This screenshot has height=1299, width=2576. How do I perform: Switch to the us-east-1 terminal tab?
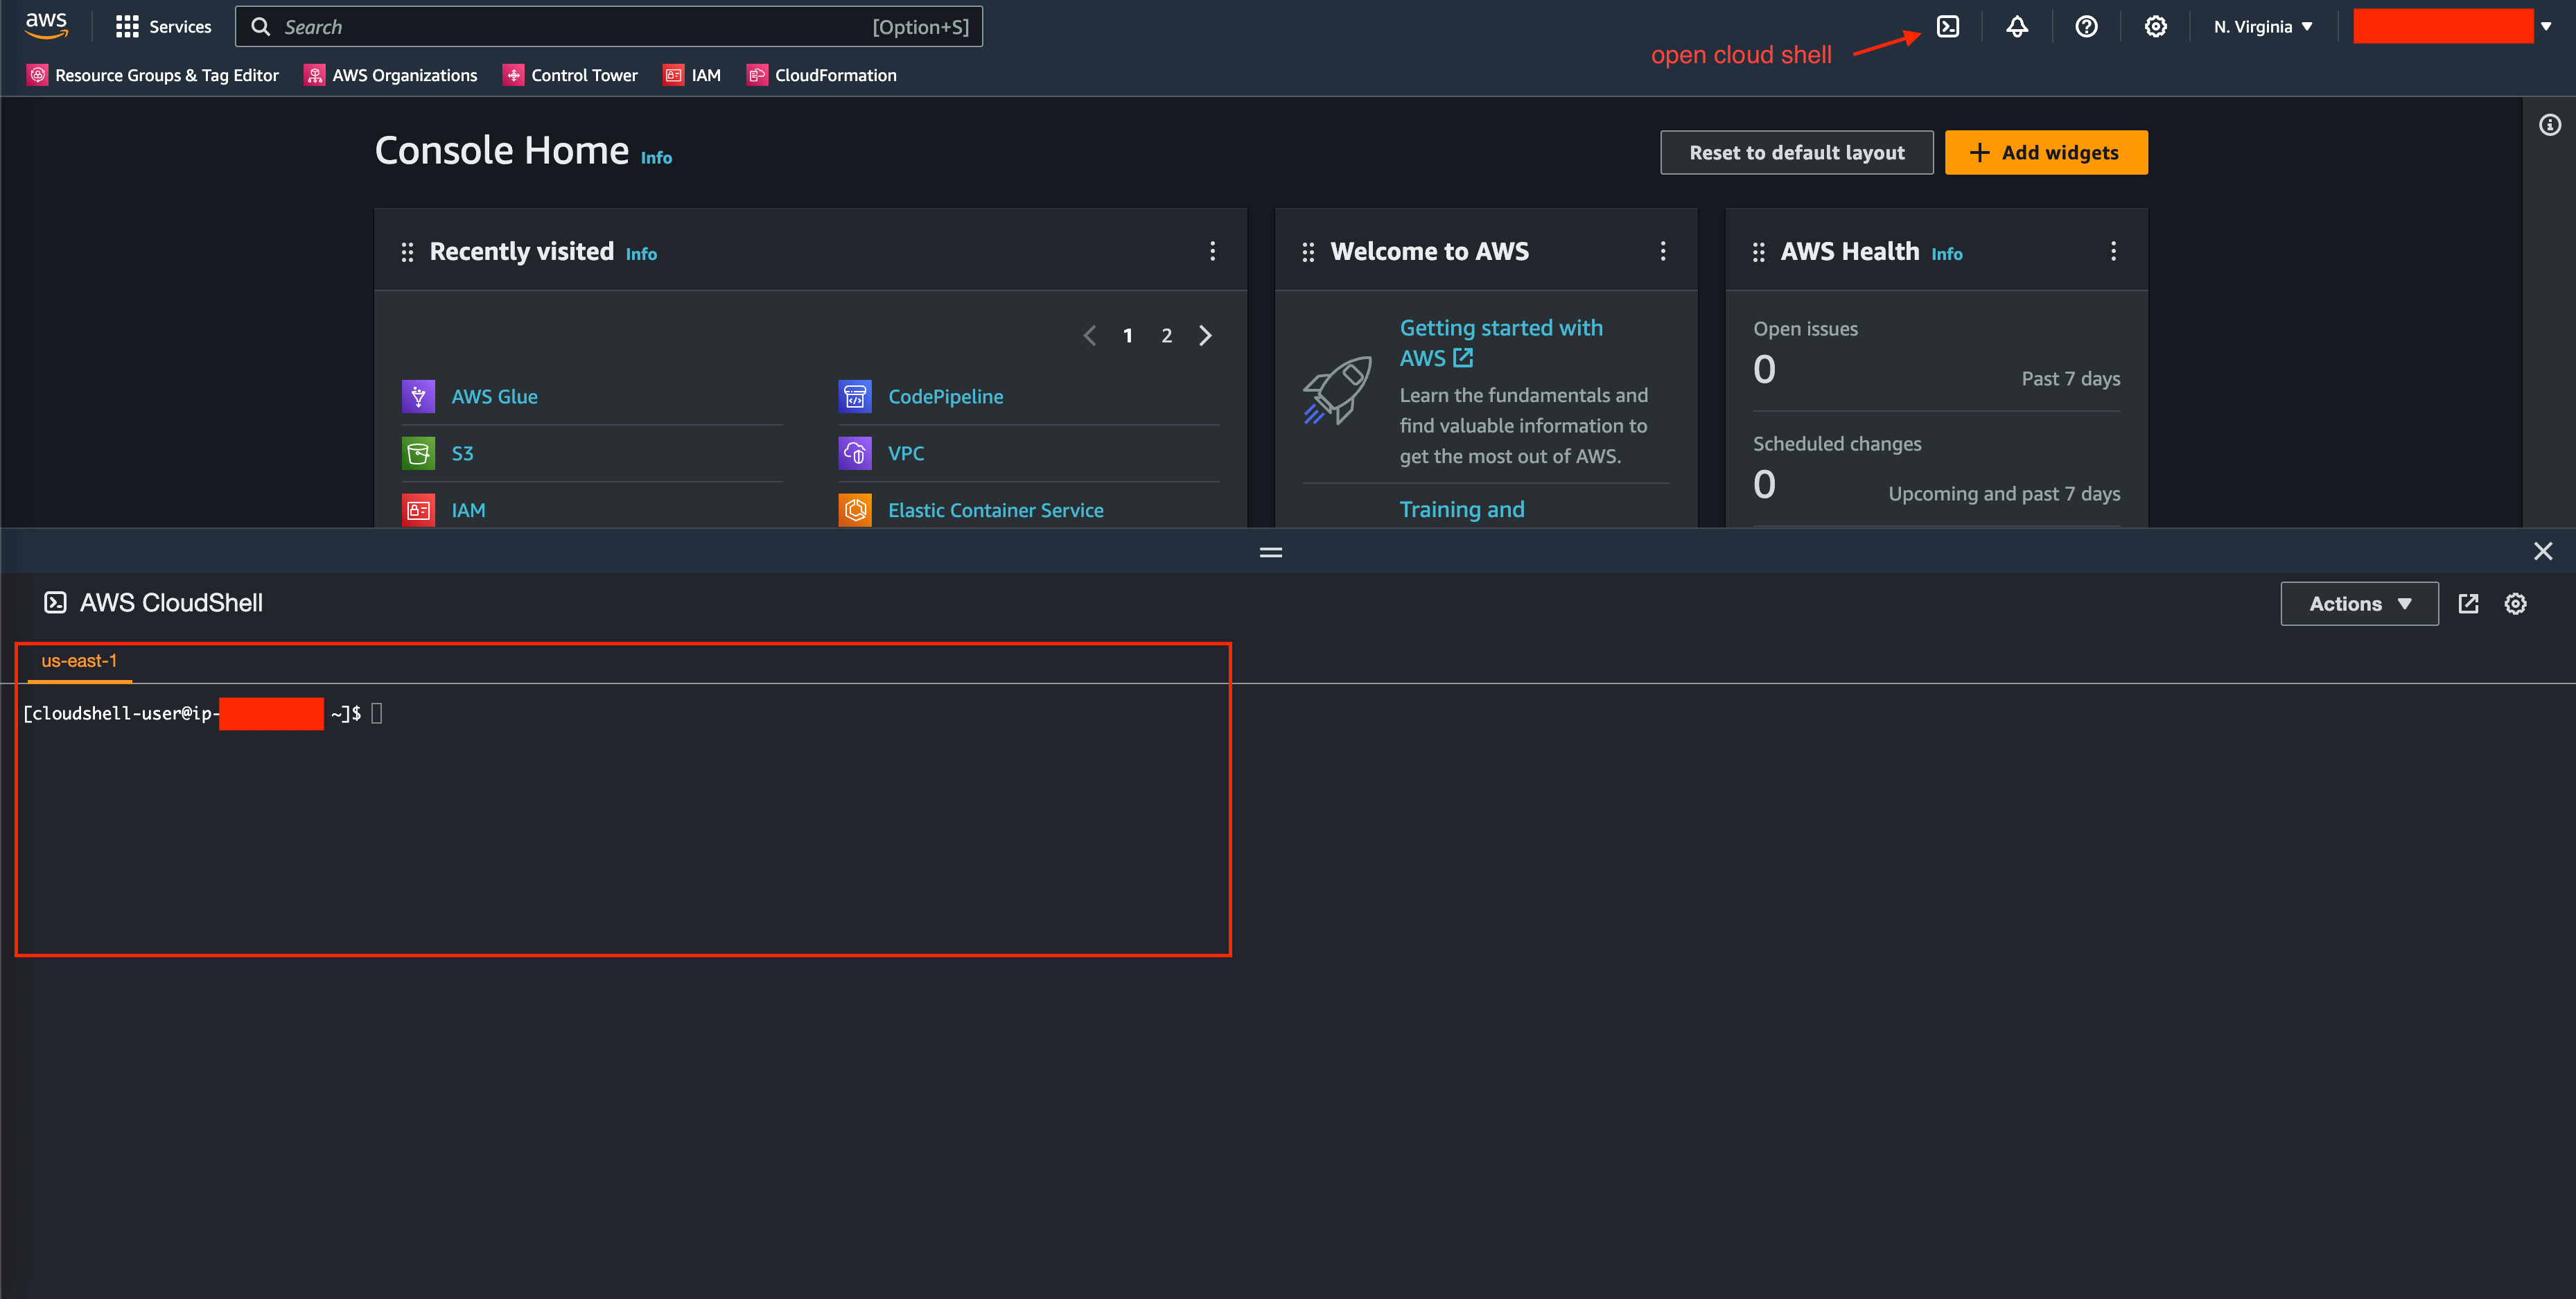click(79, 661)
